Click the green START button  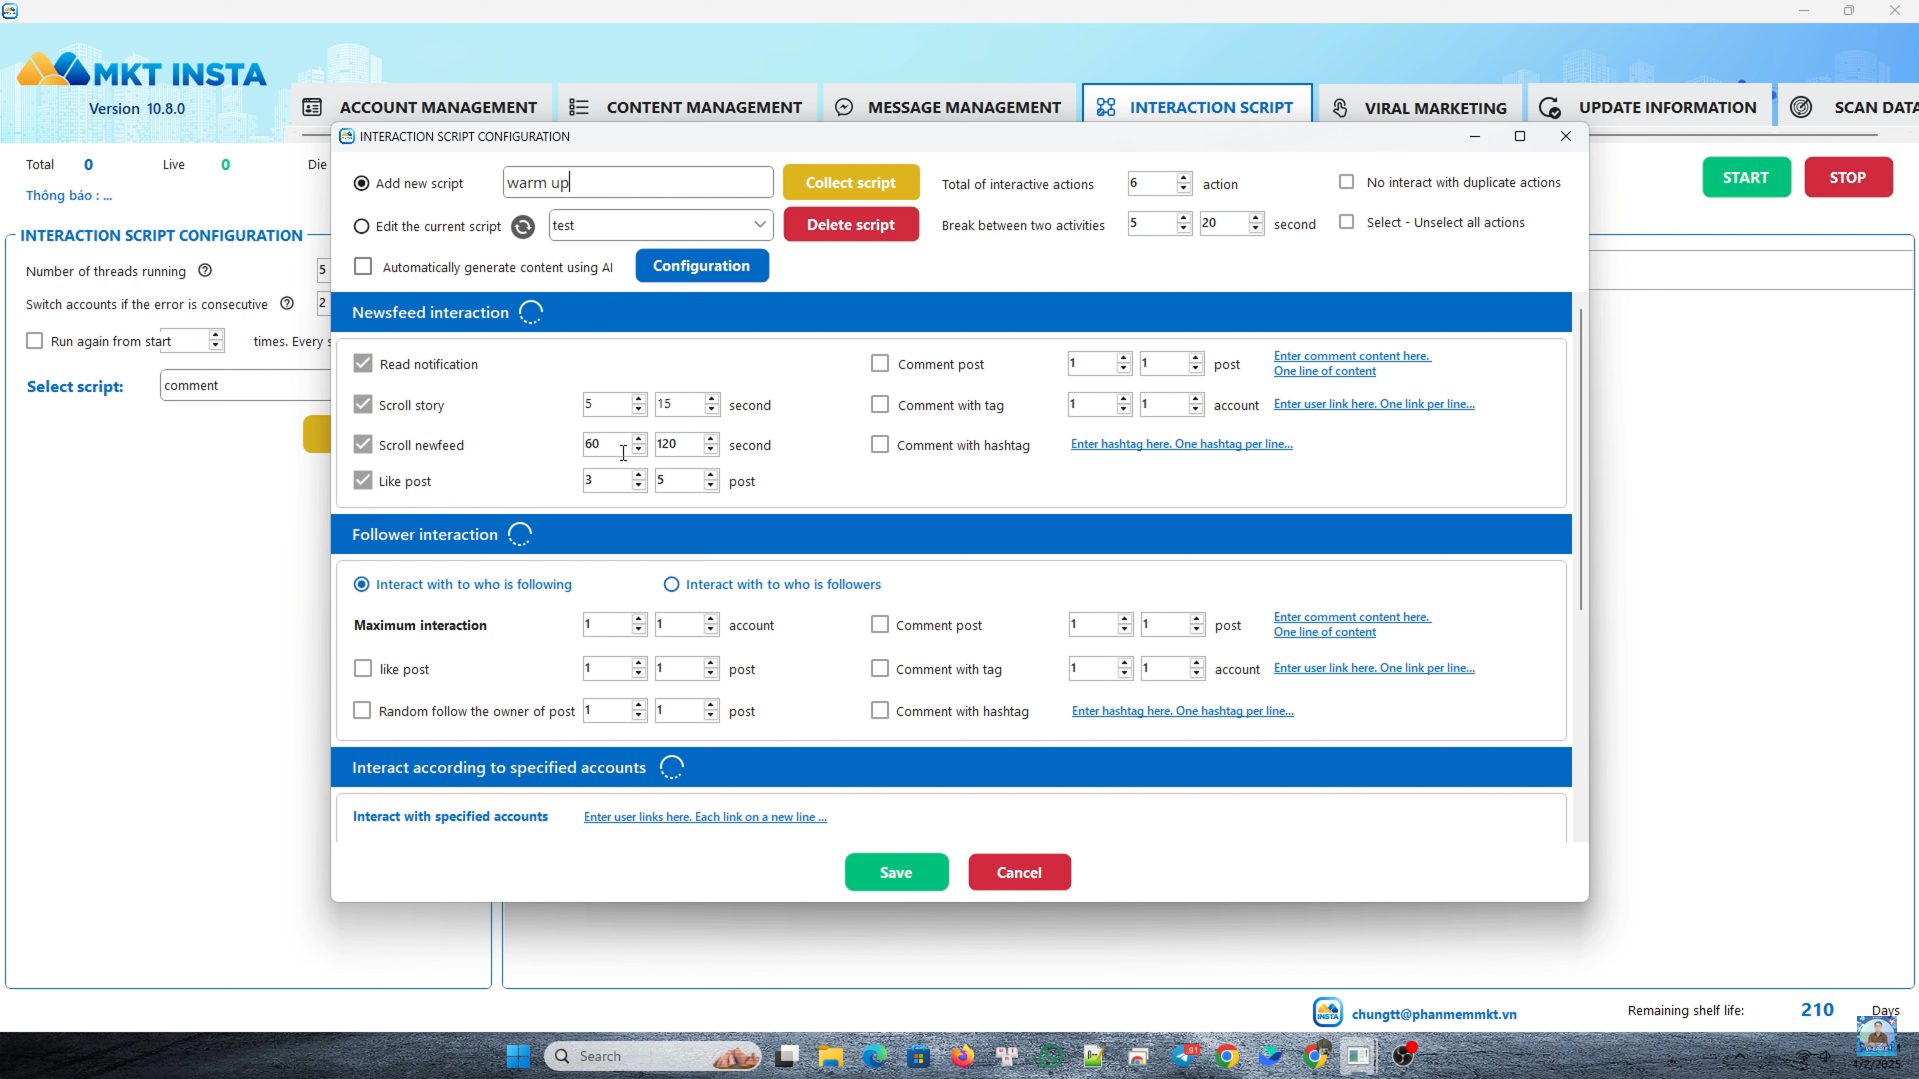1746,177
